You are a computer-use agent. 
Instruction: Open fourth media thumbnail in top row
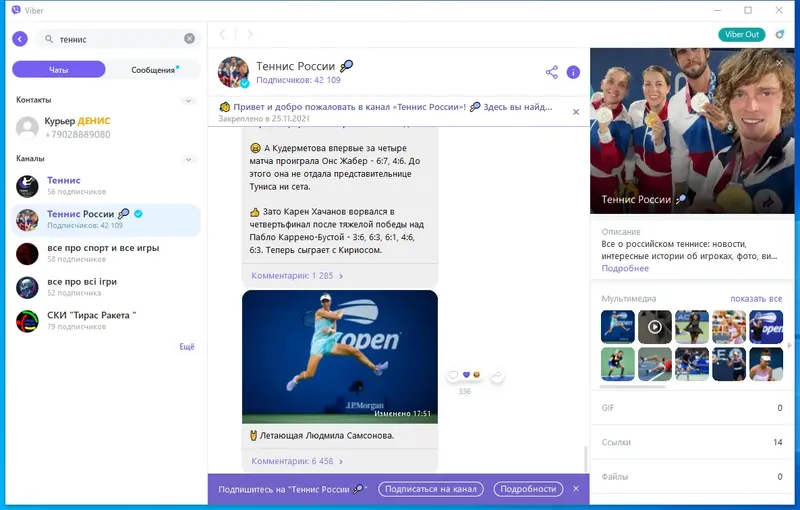[729, 326]
